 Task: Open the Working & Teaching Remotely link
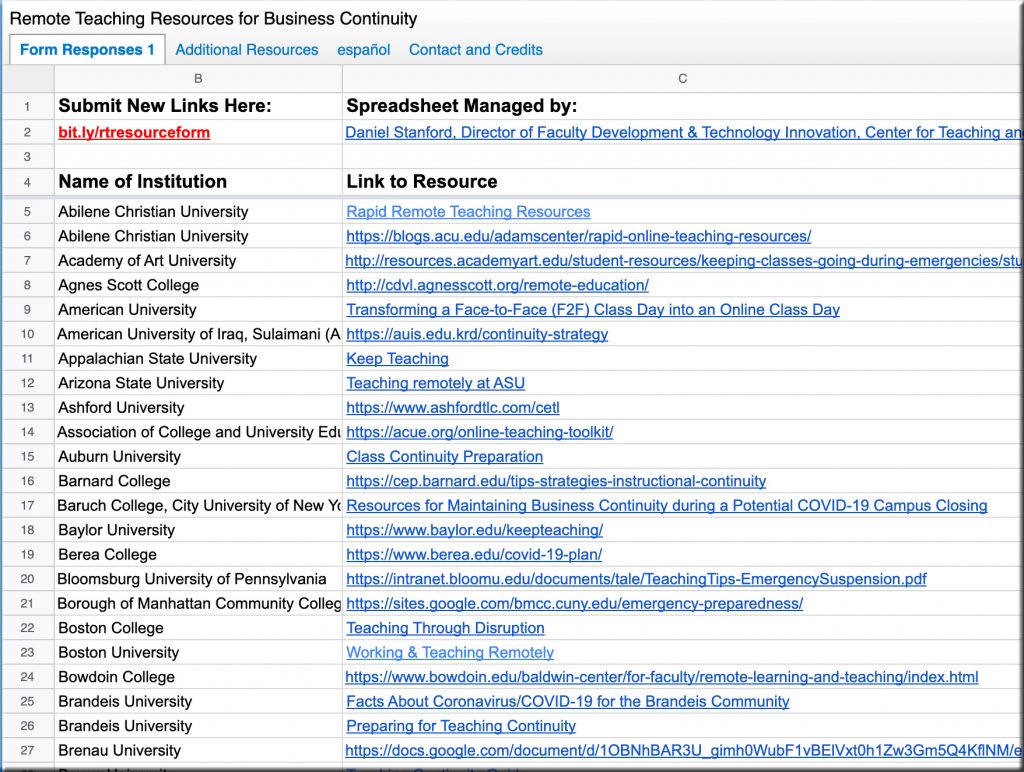coord(450,652)
